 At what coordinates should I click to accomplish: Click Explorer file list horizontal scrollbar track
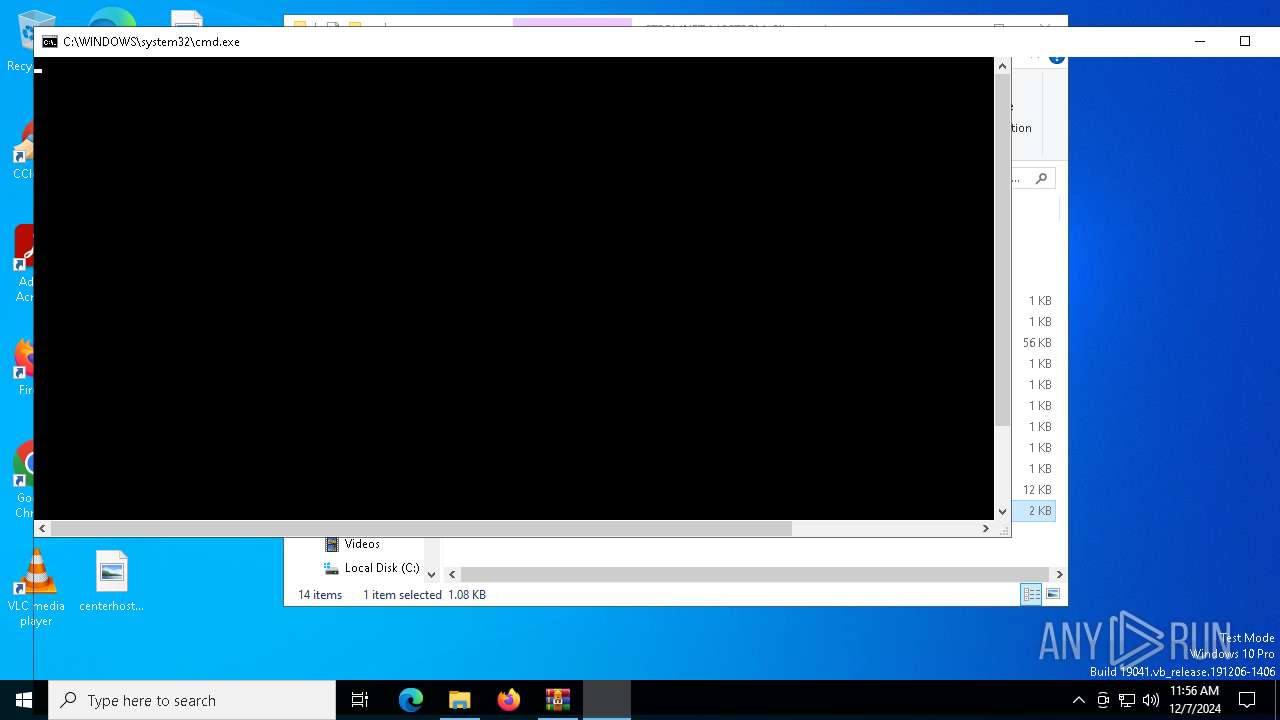[x=755, y=574]
